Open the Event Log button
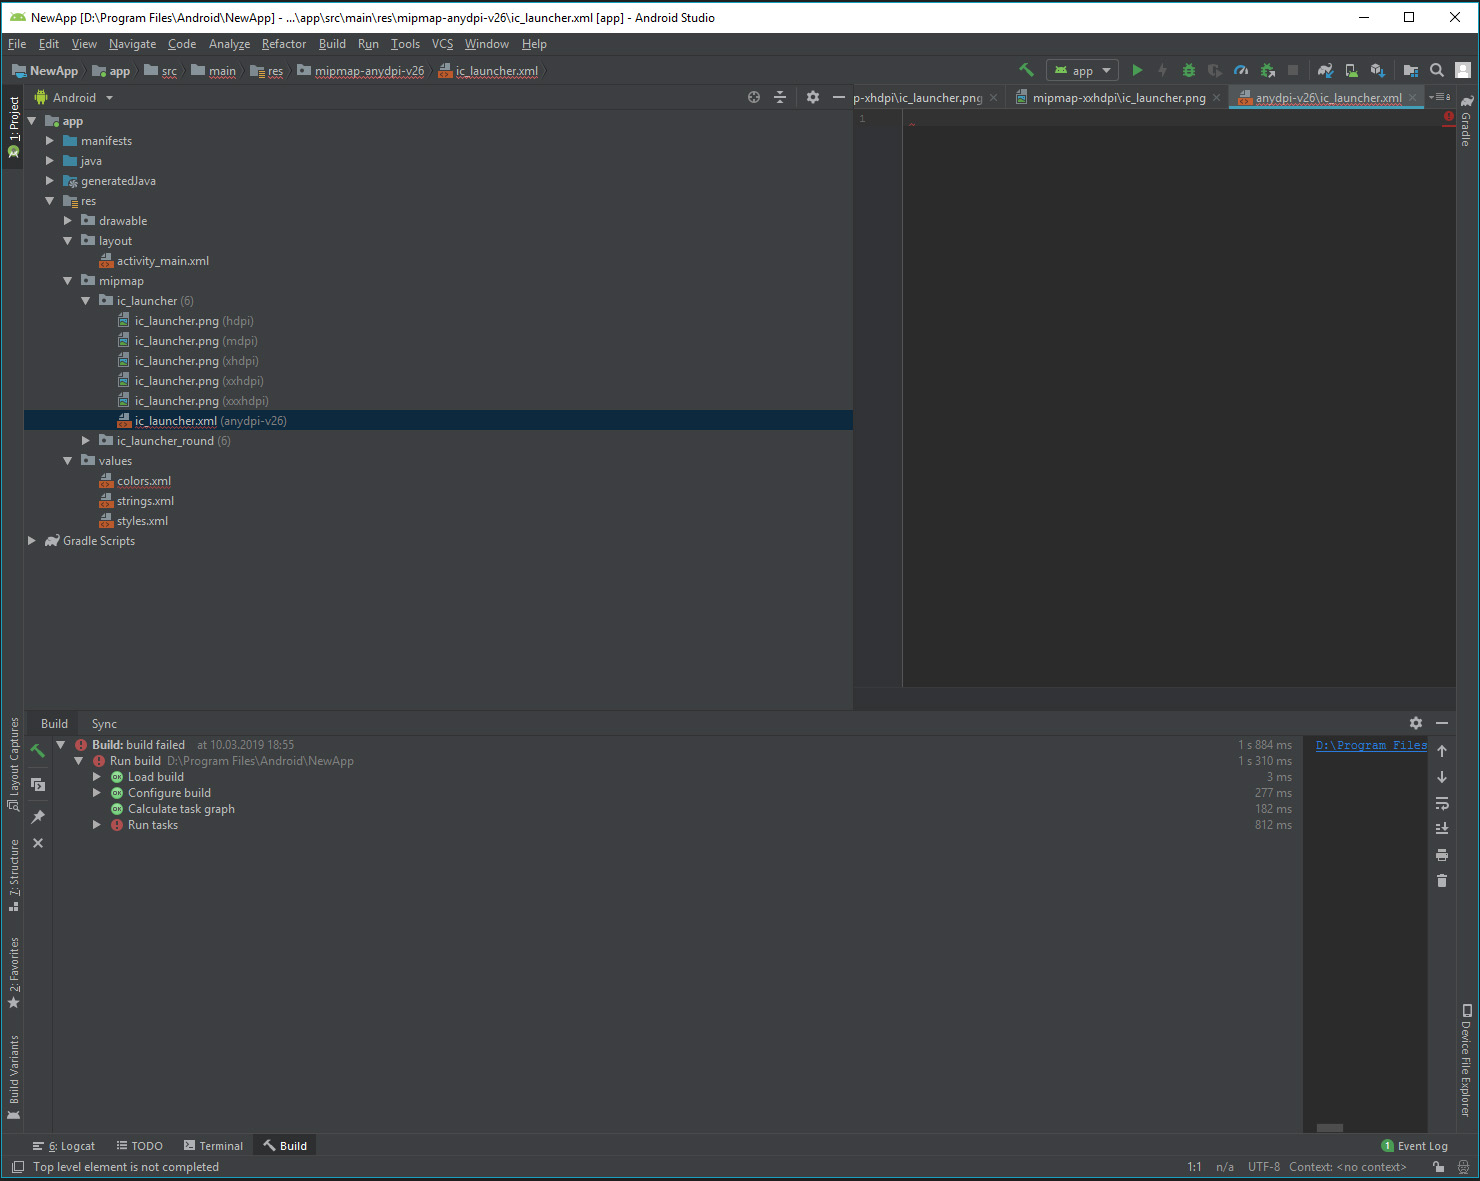Viewport: 1480px width, 1181px height. click(1414, 1146)
